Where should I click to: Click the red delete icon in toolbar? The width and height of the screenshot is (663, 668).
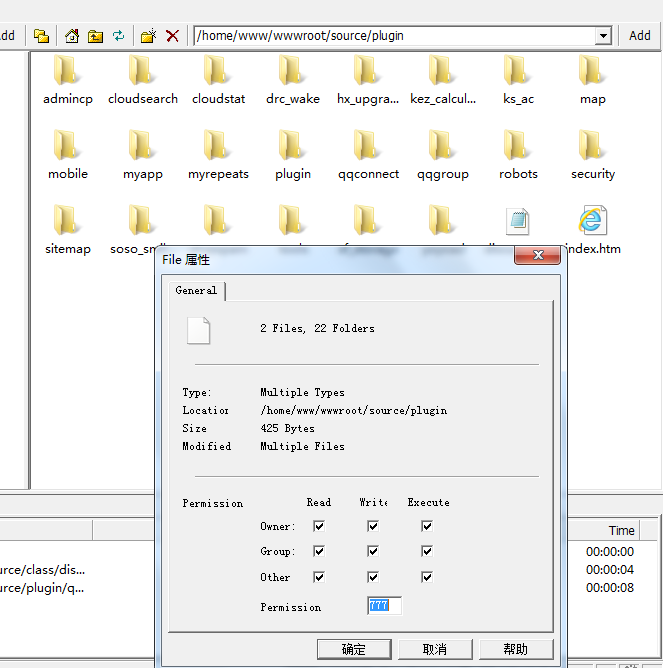(x=172, y=36)
